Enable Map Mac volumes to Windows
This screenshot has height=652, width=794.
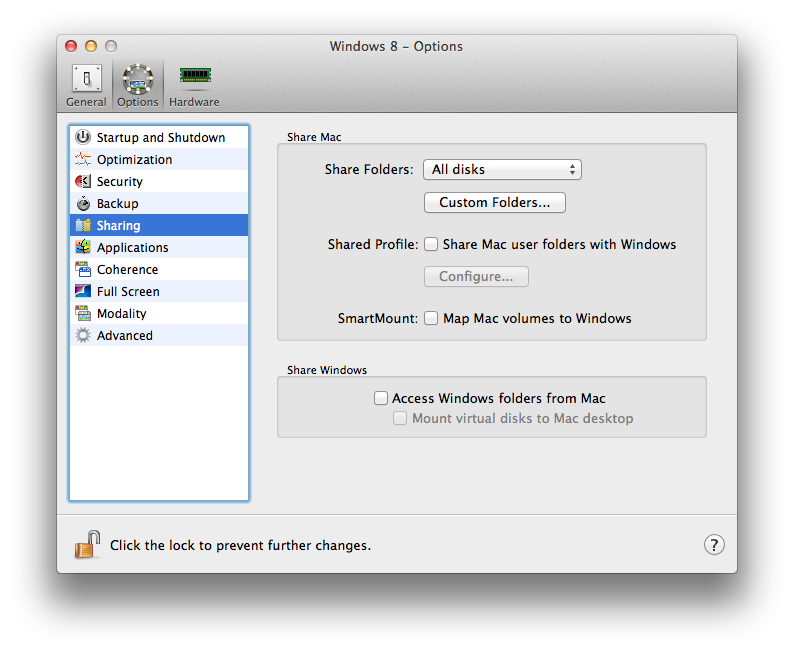pos(431,318)
